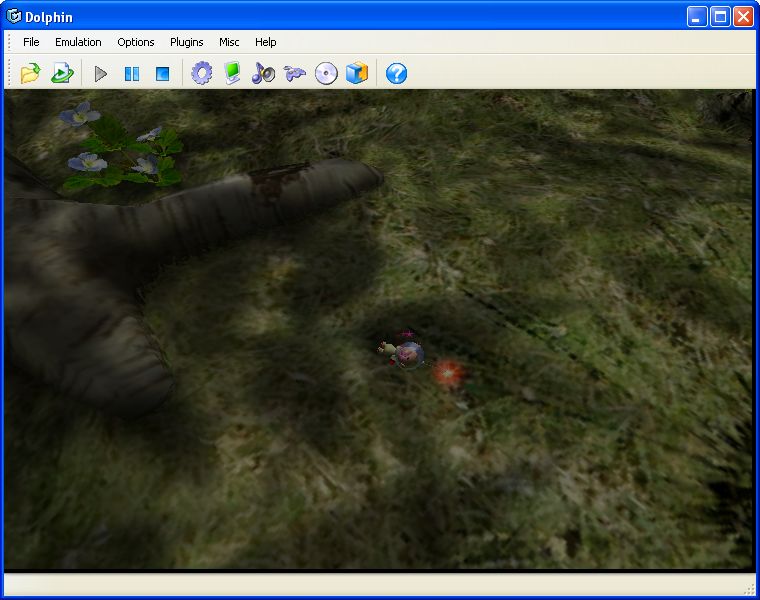Viewport: 760px width, 600px height.
Task: Click the Refresh game list icon
Action: (x=62, y=74)
